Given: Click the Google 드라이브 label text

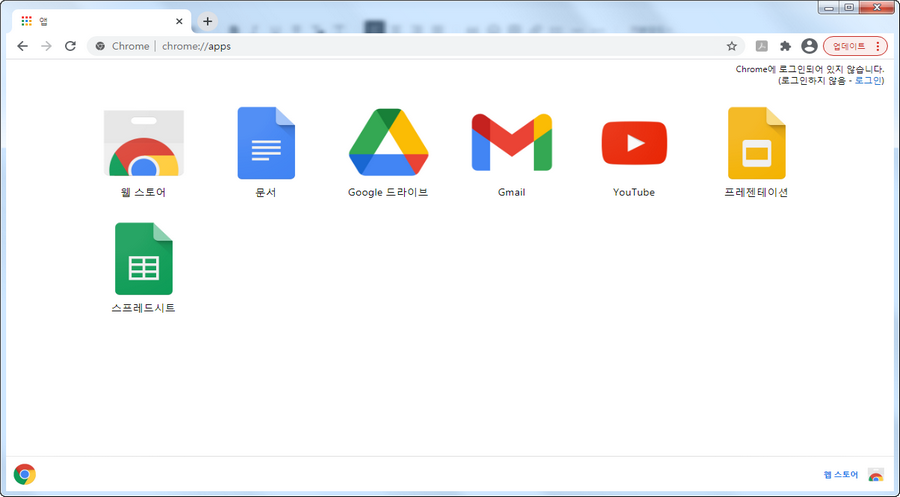Looking at the screenshot, I should click(x=389, y=192).
